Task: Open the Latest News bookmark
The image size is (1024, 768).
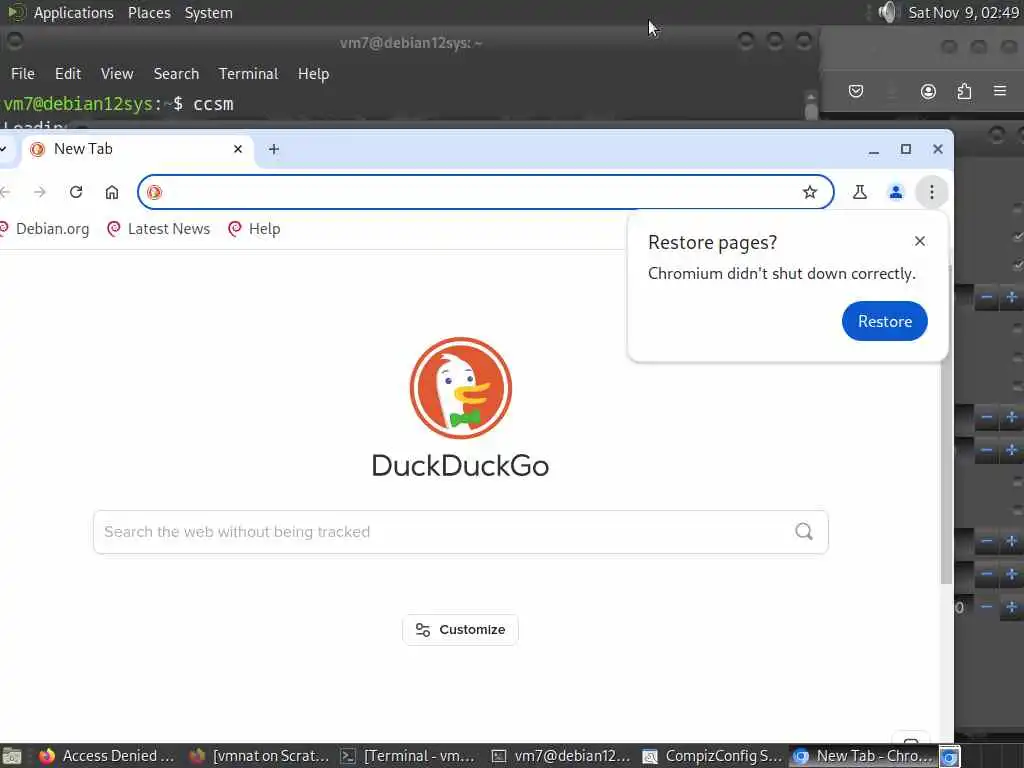Action: [x=159, y=229]
